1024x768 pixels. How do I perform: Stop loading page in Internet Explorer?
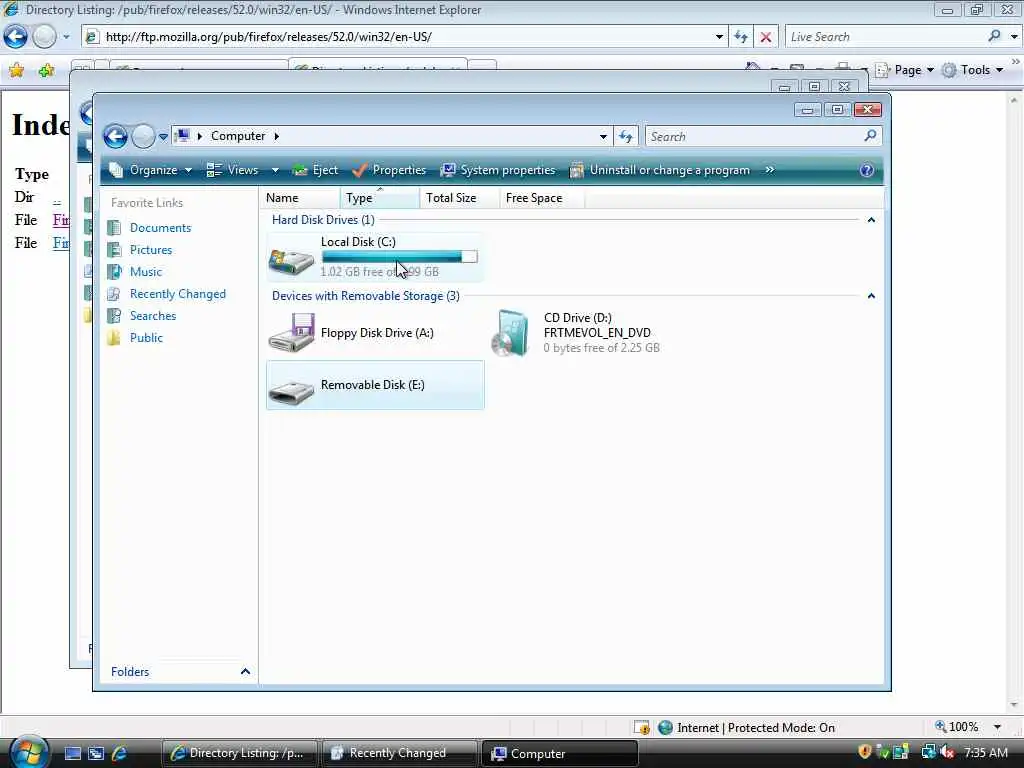click(766, 37)
